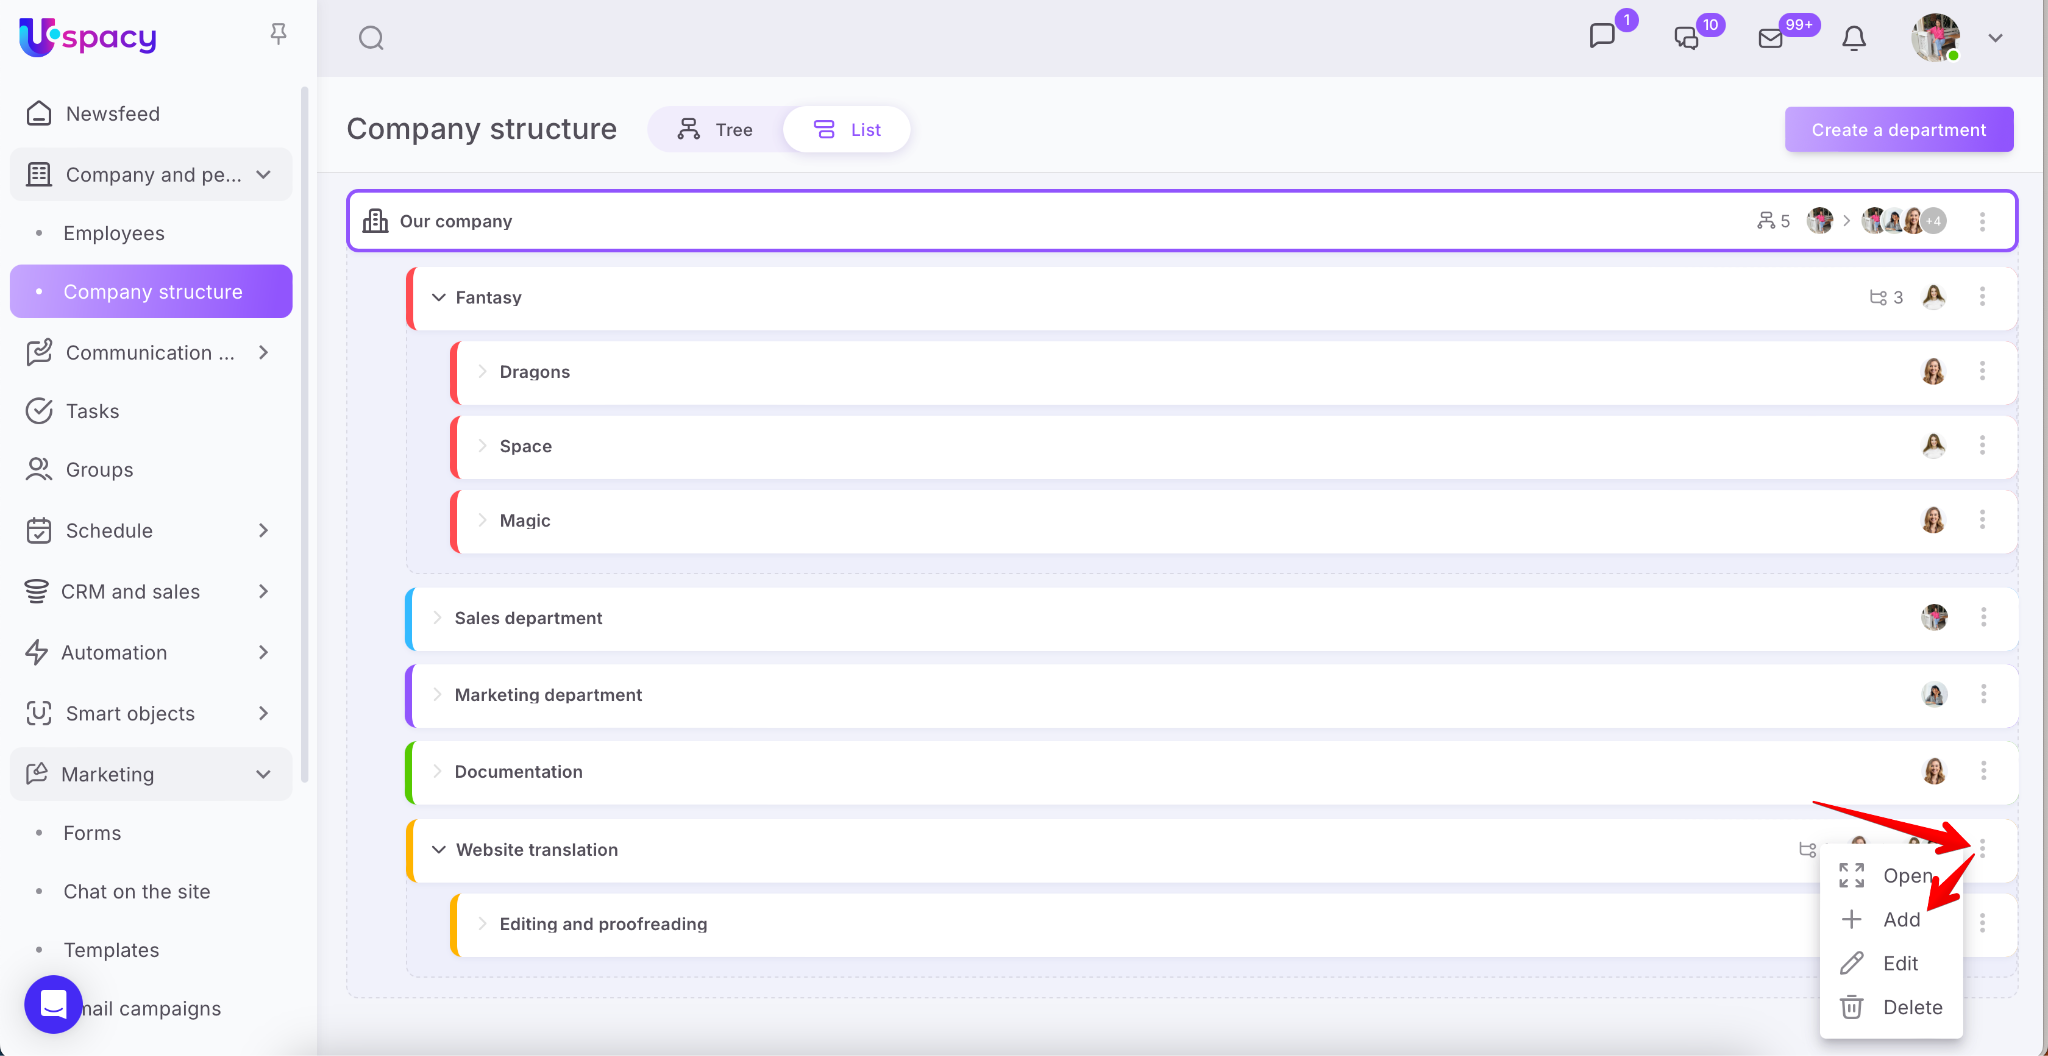Image resolution: width=2048 pixels, height=1056 pixels.
Task: Open three-dot menu for Dragons row
Action: click(1982, 371)
